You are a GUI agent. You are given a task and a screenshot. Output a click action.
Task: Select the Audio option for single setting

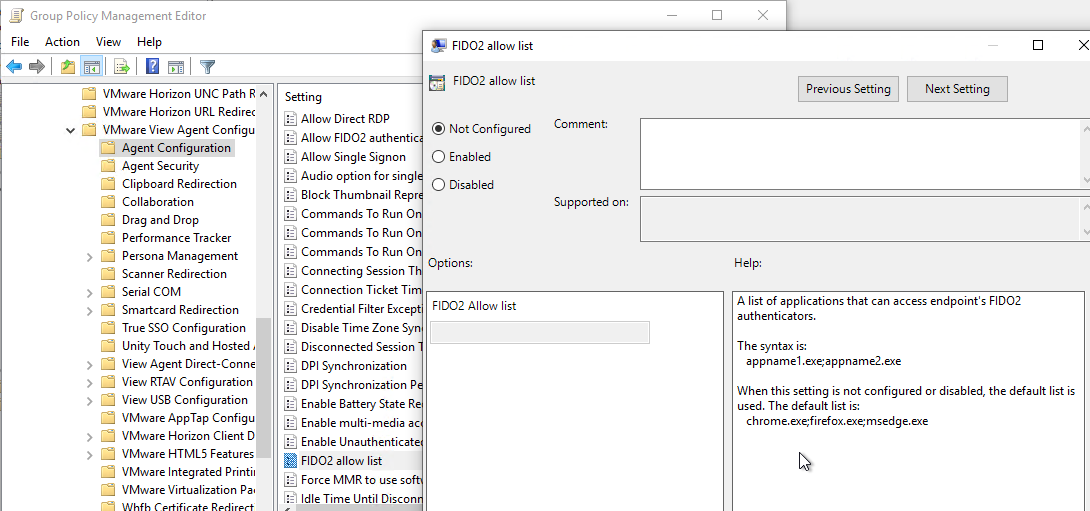(x=361, y=176)
